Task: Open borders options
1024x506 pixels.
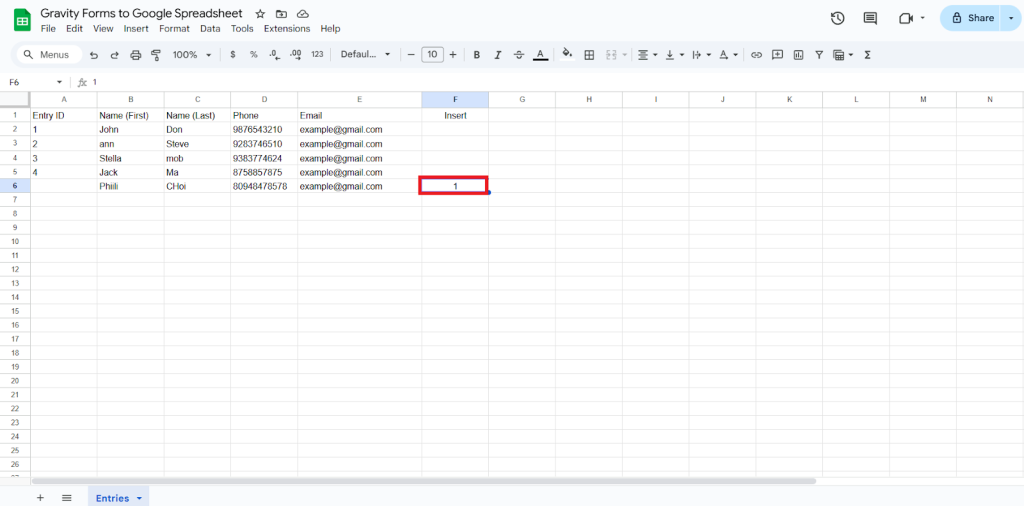Action: click(589, 55)
